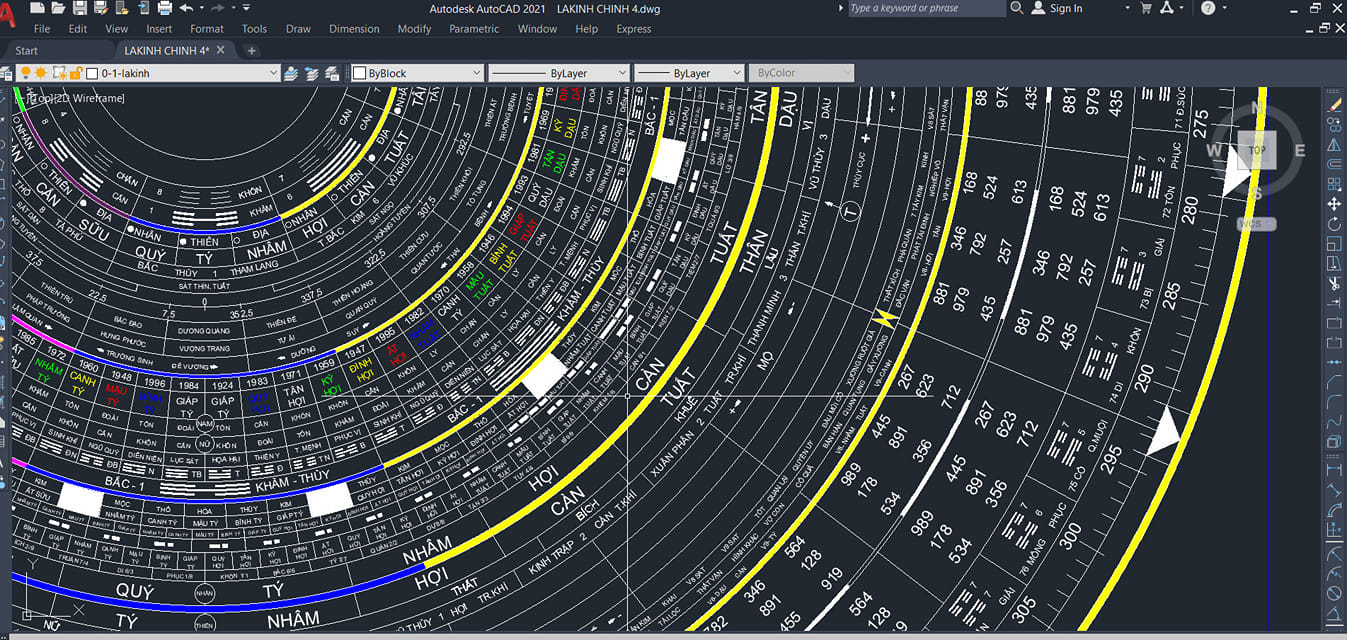Expand the 0-1-lakinh layer dropdown

(x=273, y=73)
